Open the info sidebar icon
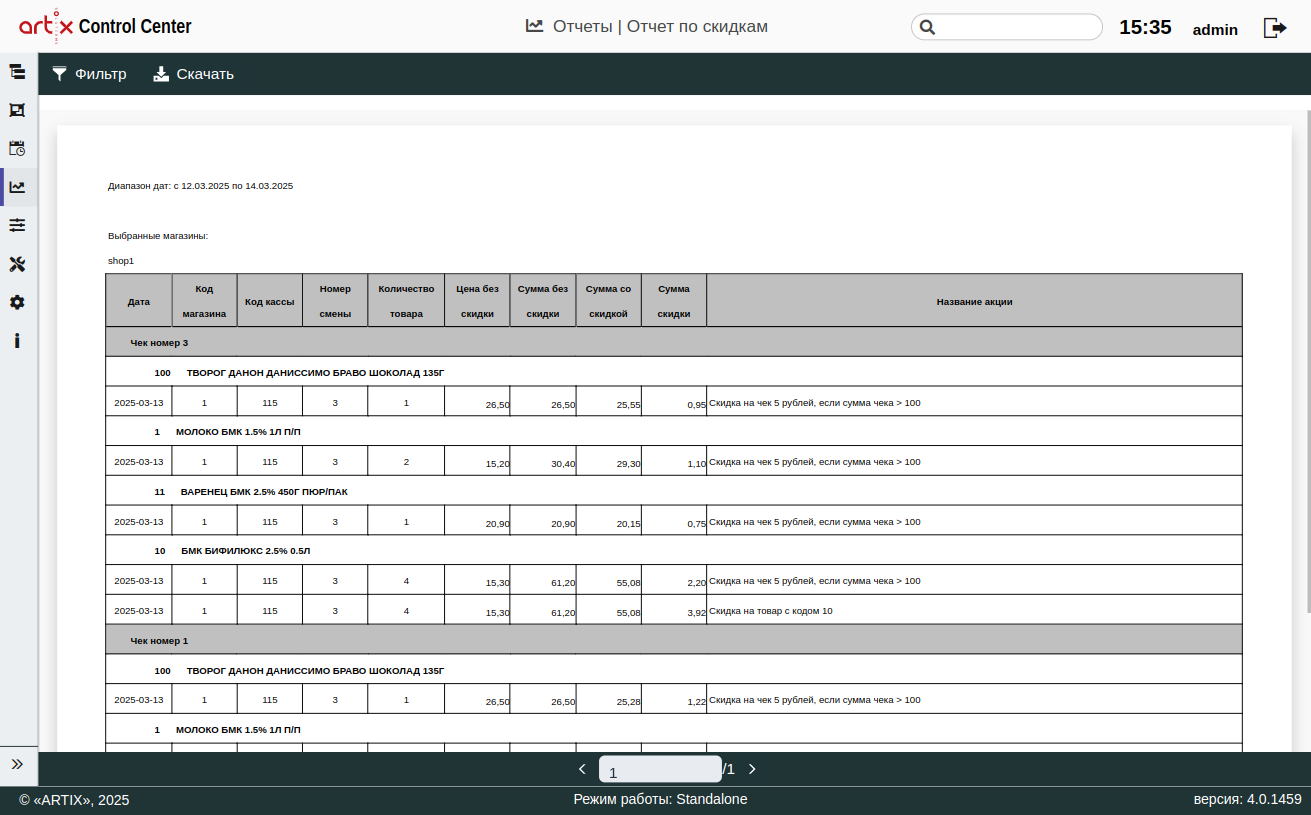 pos(17,341)
